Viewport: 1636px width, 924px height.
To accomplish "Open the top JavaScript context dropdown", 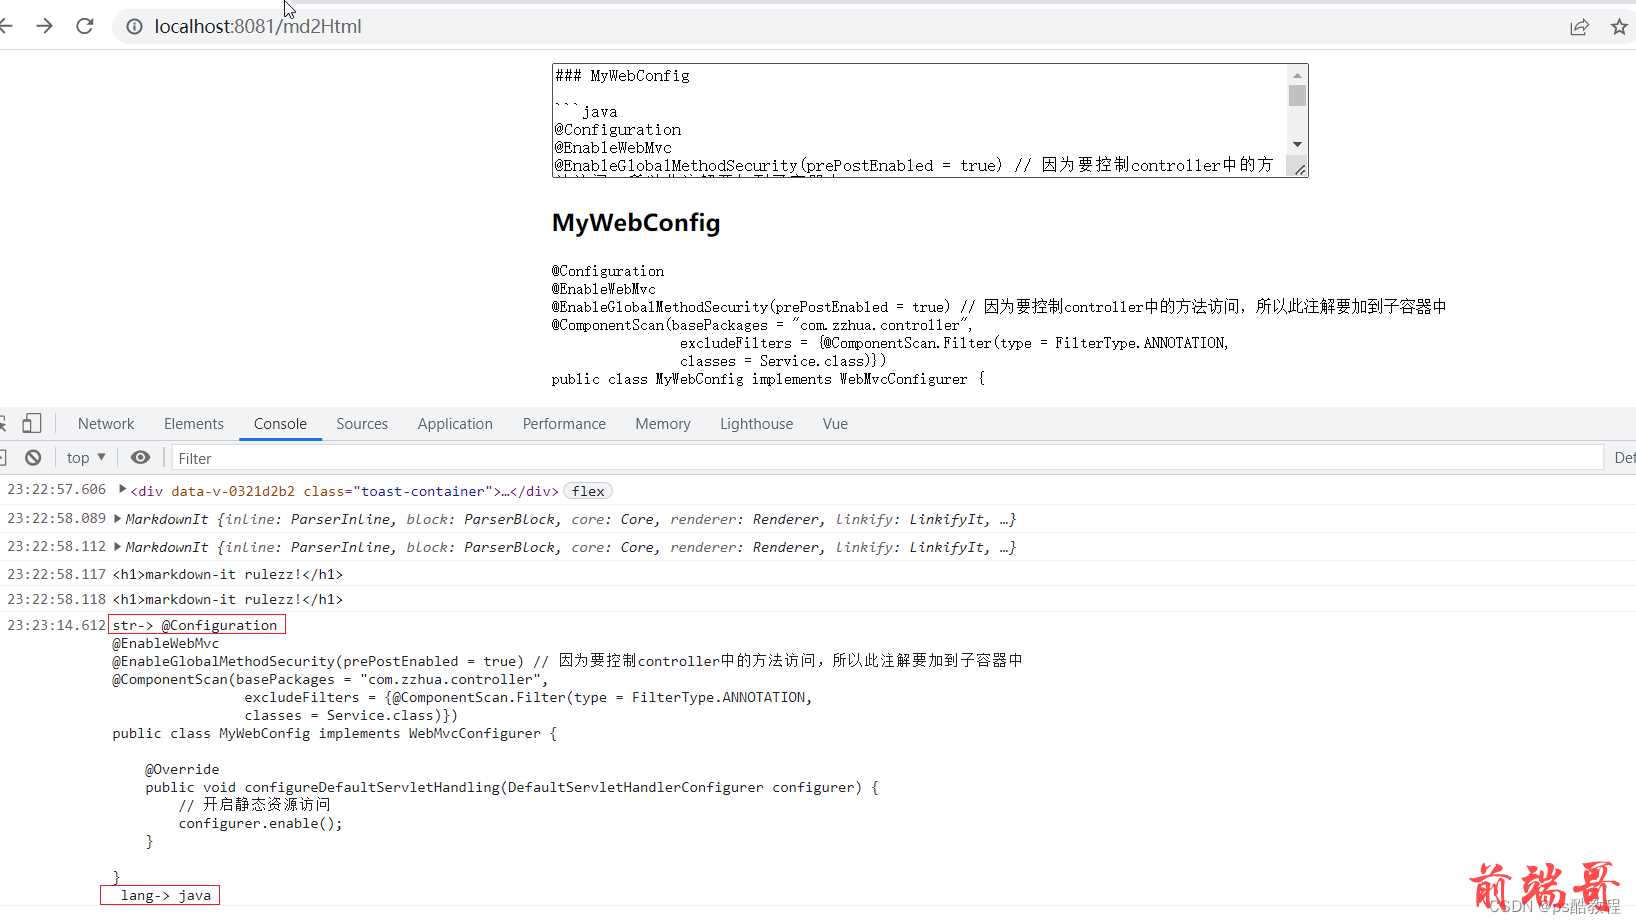I will 86,457.
